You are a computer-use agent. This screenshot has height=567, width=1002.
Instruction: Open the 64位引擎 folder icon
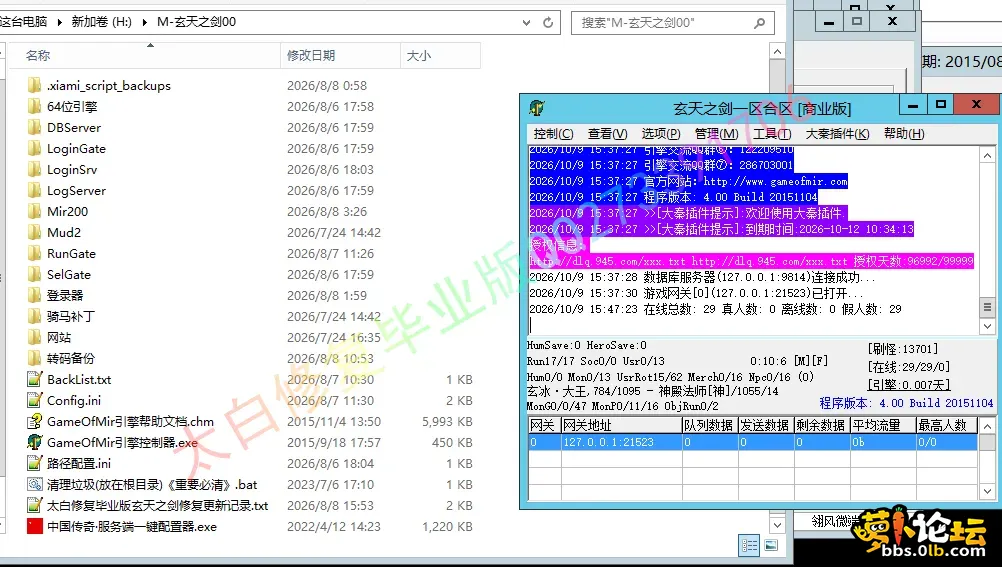pyautogui.click(x=35, y=107)
